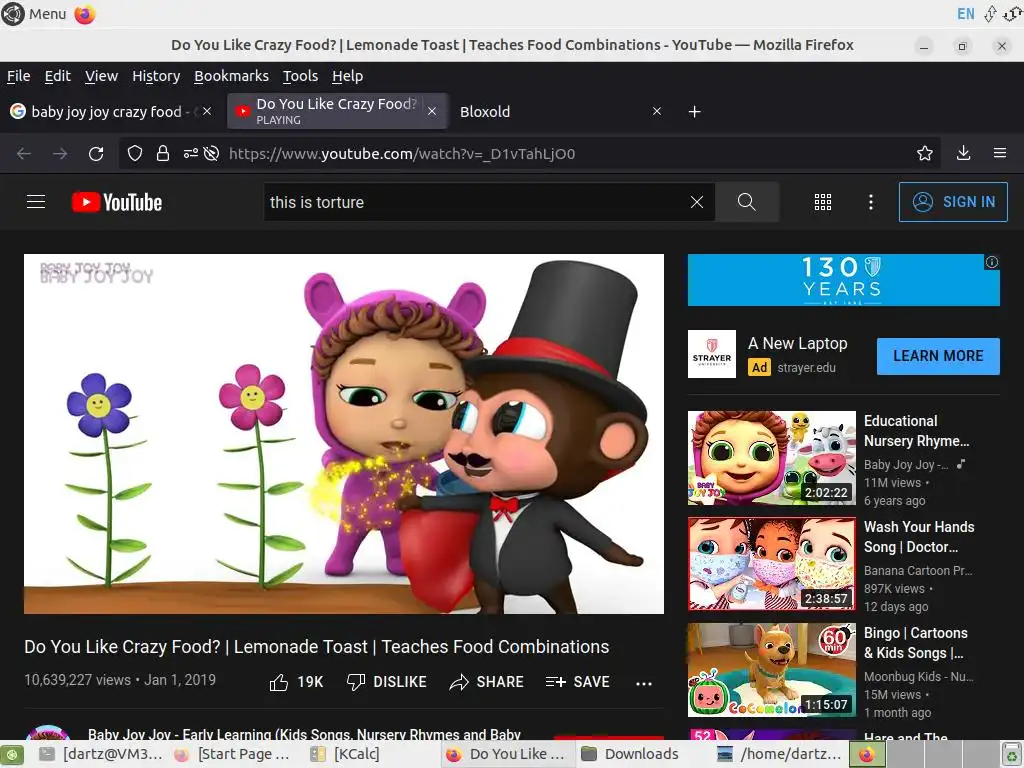
Task: Launch Firefox from the top panel icon
Action: [x=85, y=14]
